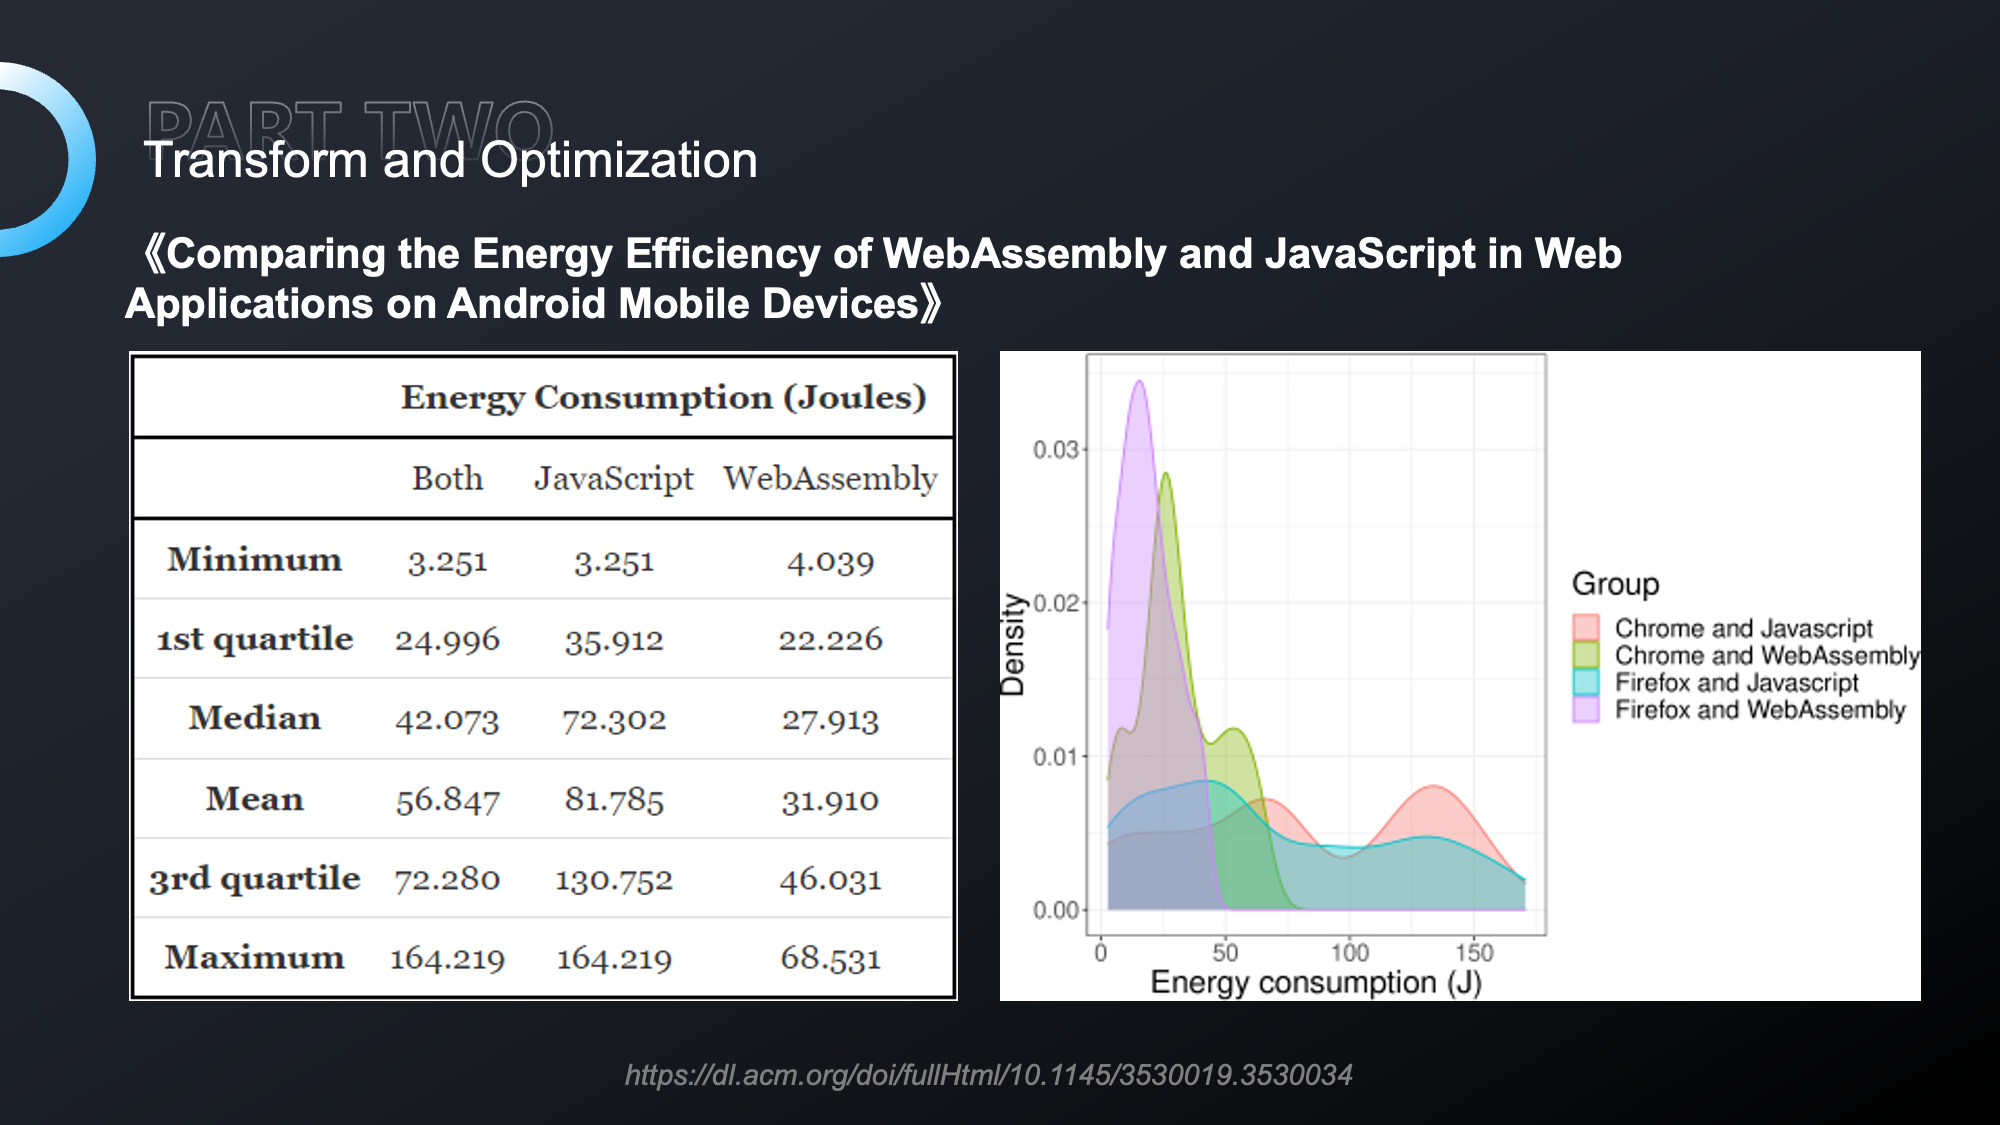The height and width of the screenshot is (1125, 2000).
Task: Select WebAssembly mean value 31.910
Action: (x=830, y=800)
